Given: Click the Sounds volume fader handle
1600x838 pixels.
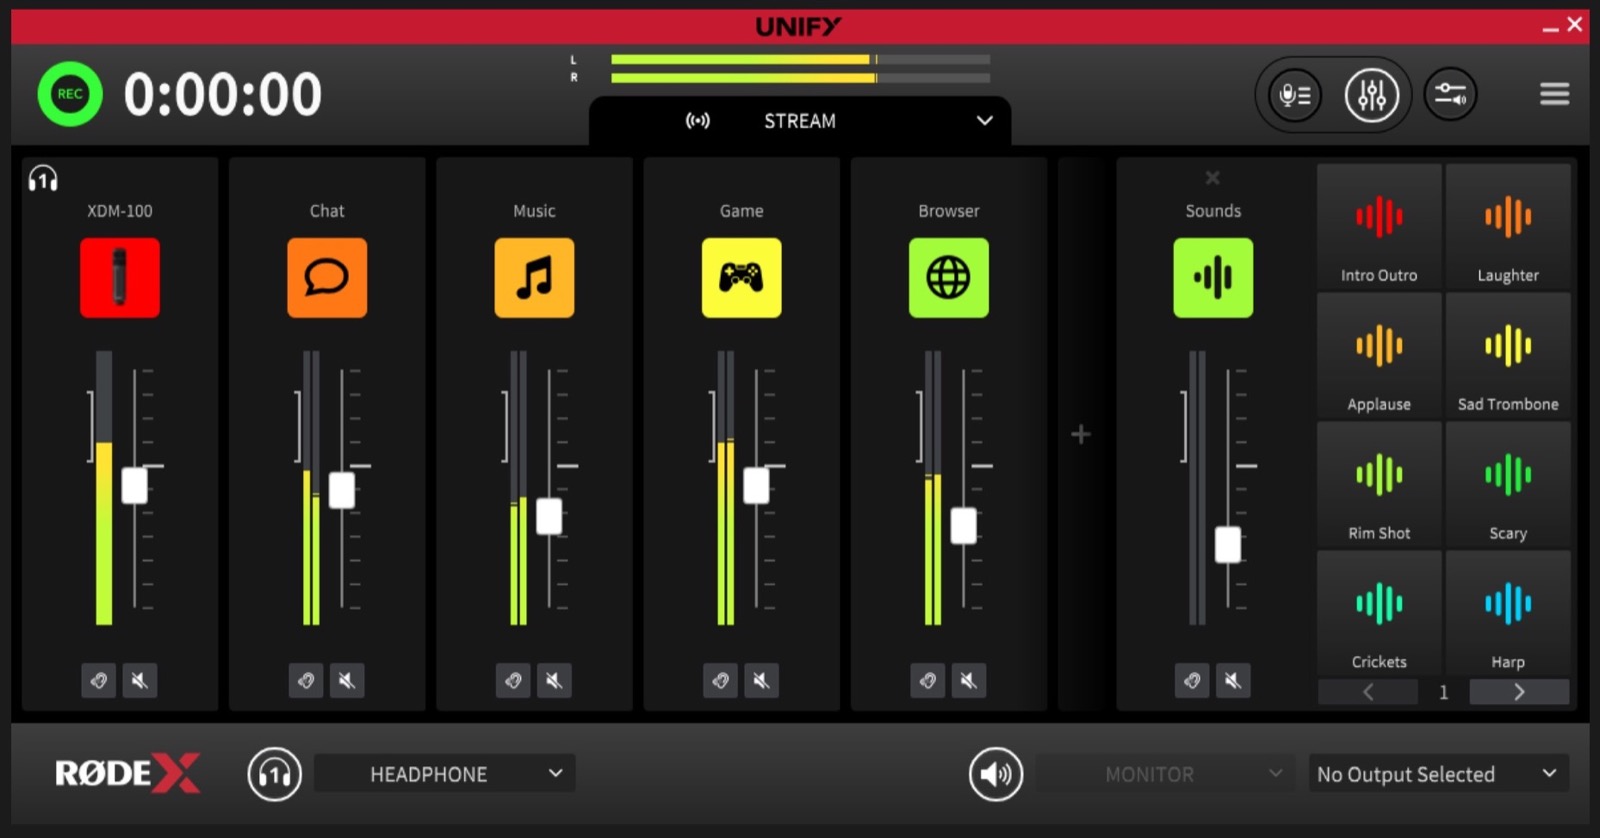Looking at the screenshot, I should tap(1228, 545).
